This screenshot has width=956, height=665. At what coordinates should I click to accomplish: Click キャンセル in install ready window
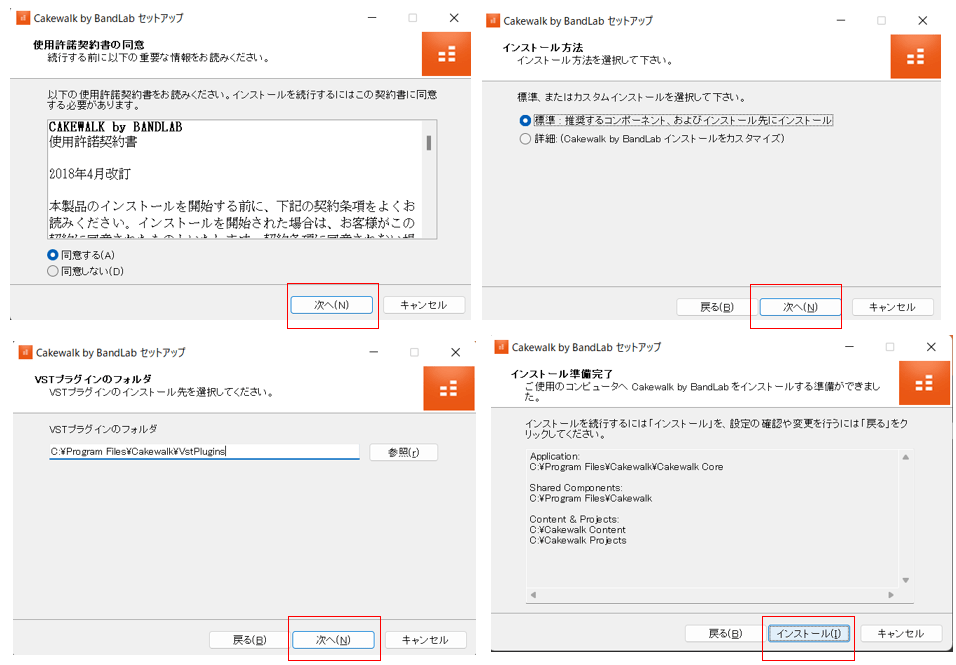(x=901, y=634)
